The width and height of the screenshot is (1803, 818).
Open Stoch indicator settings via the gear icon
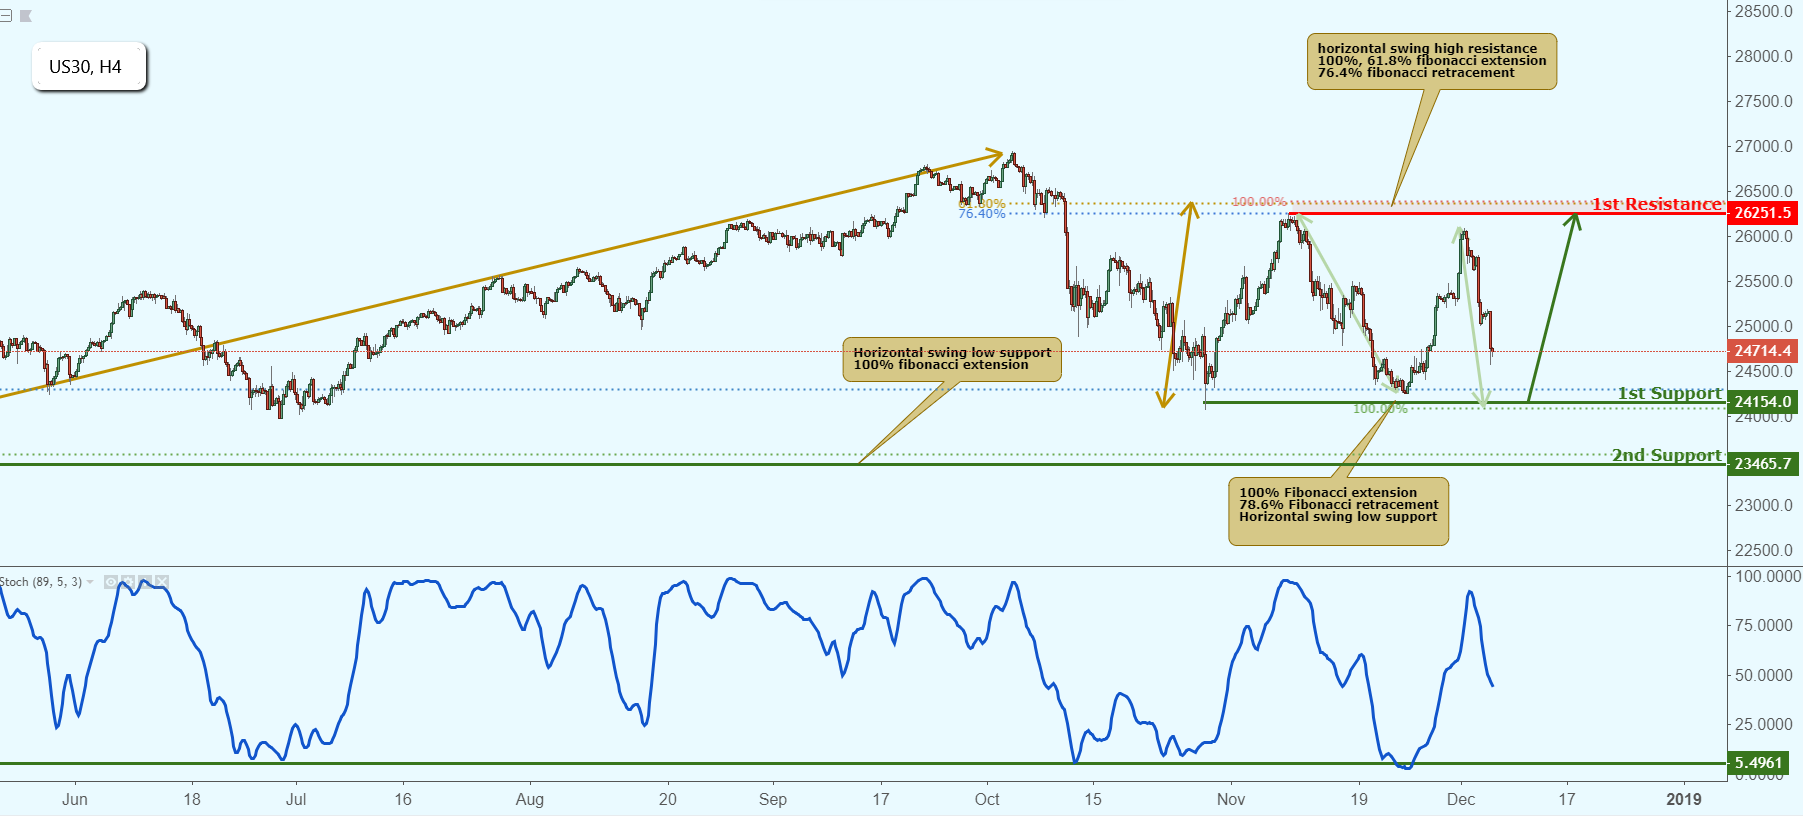pyautogui.click(x=128, y=582)
